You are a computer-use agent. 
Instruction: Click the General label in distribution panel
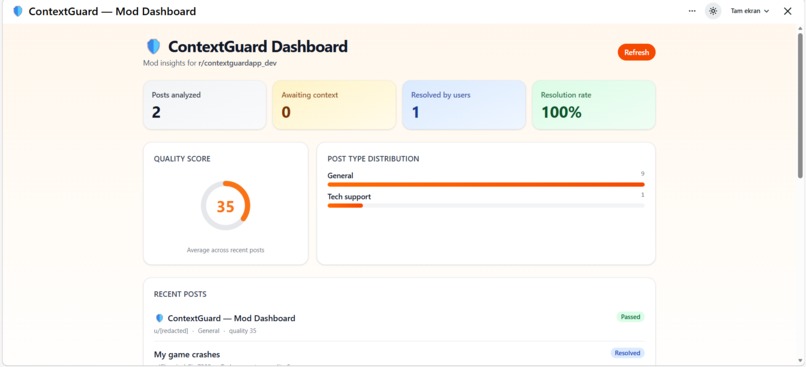point(340,176)
